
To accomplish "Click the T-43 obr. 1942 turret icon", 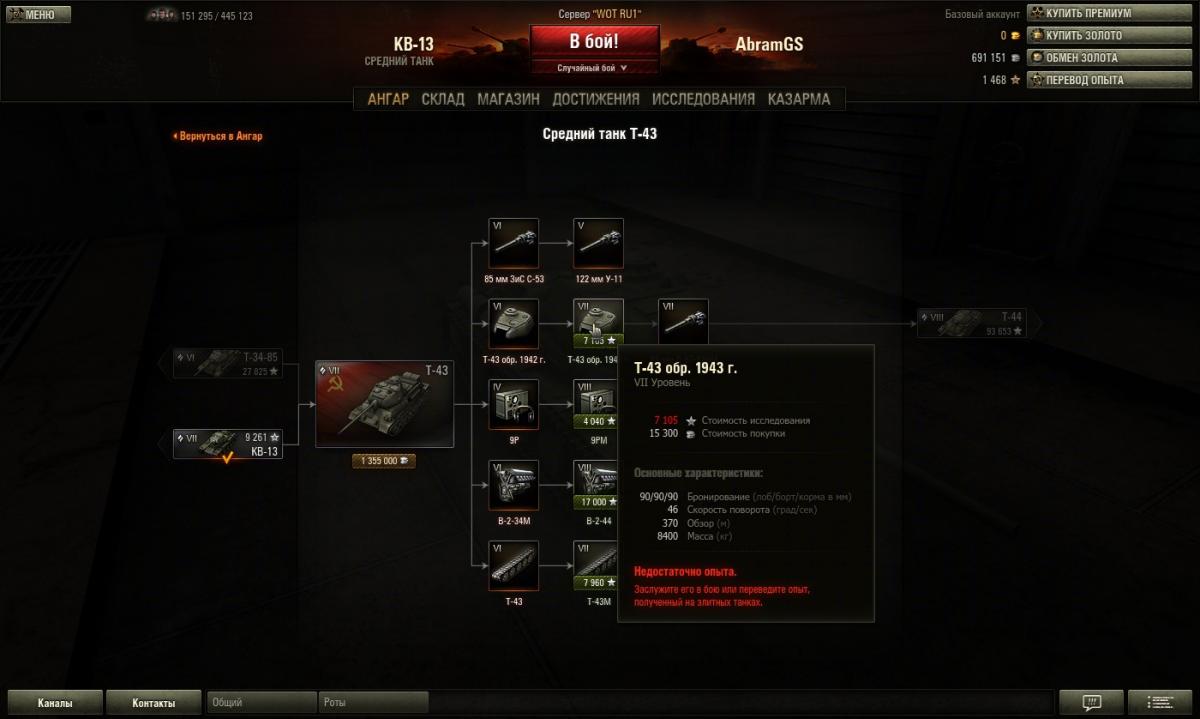I will [x=514, y=324].
